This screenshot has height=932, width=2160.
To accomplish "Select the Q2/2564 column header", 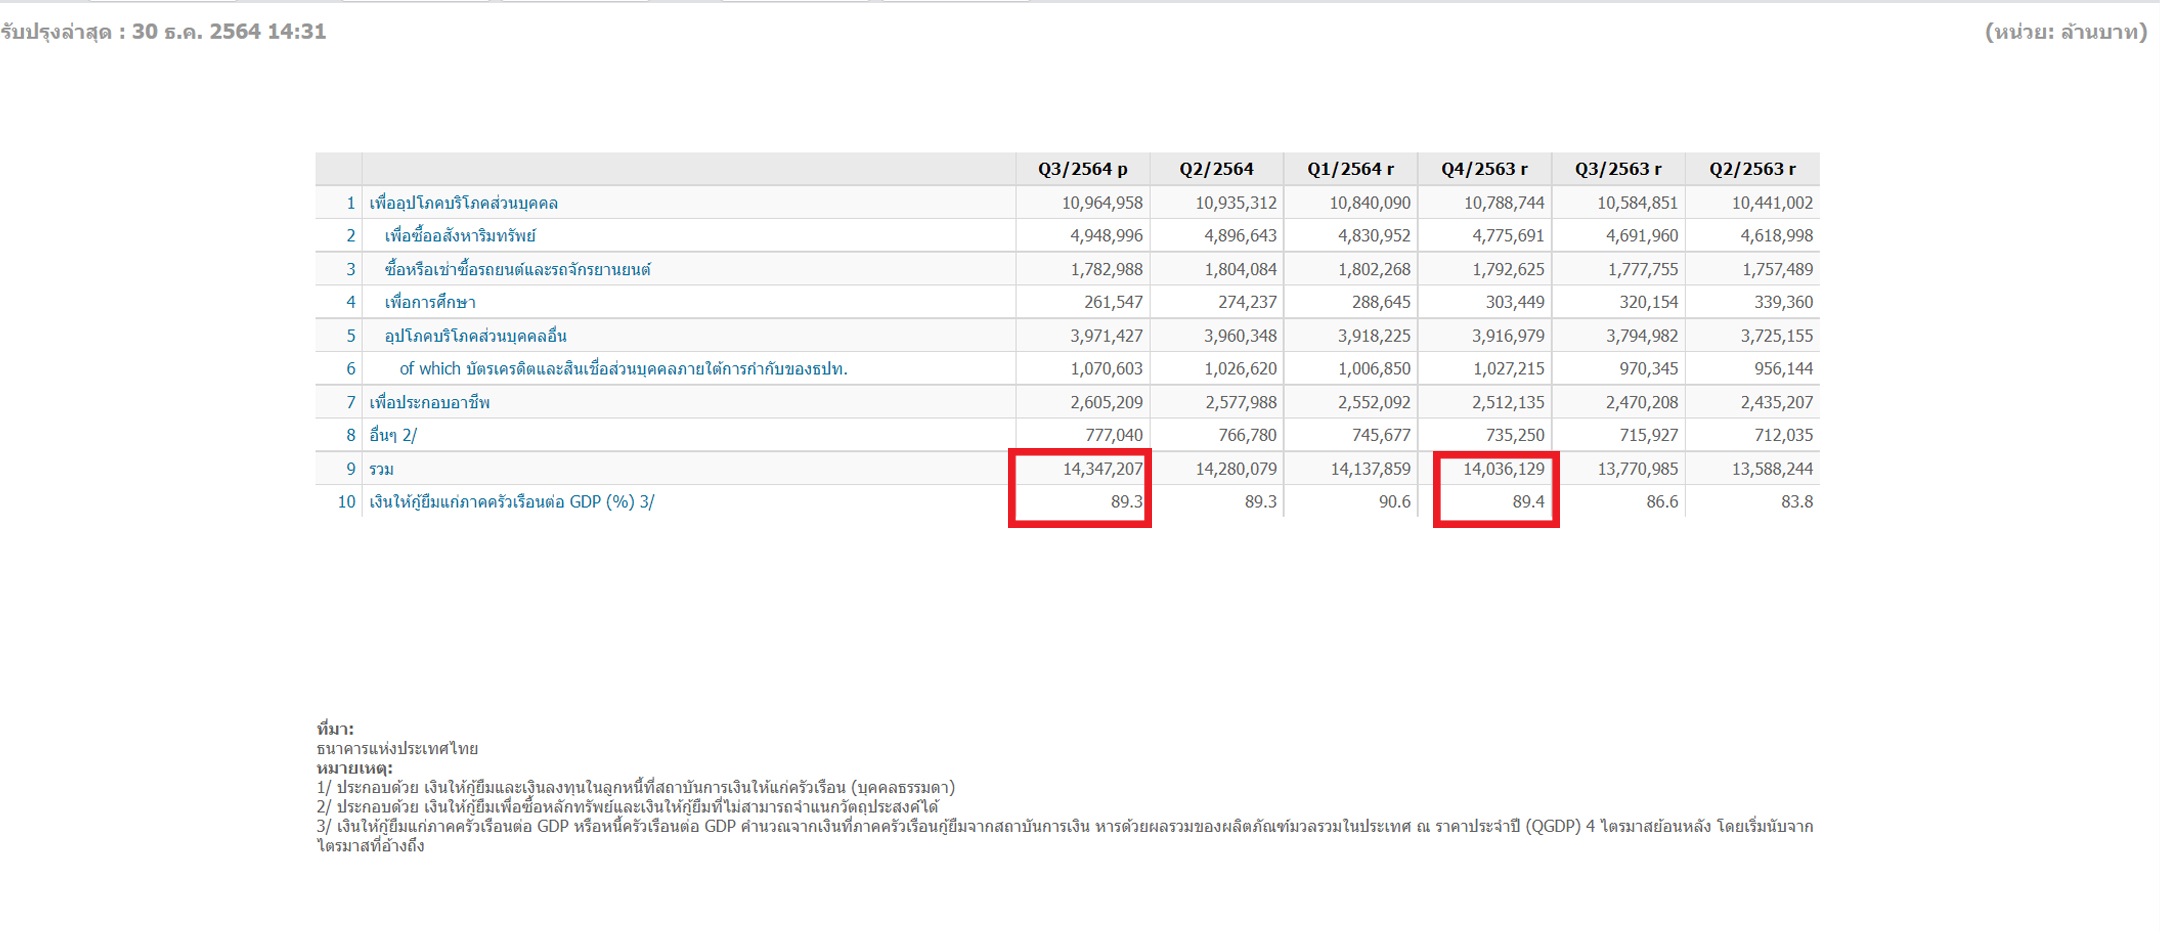I will (x=1216, y=169).
